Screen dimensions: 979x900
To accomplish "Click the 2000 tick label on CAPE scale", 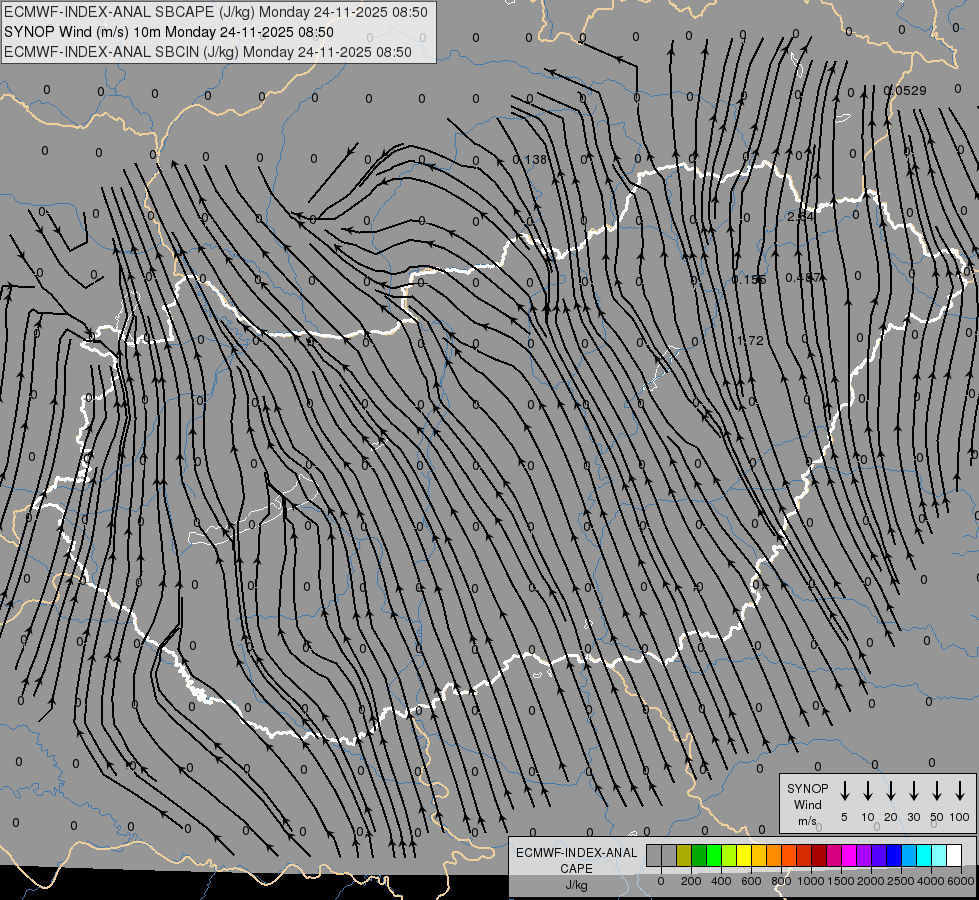I will (x=871, y=881).
